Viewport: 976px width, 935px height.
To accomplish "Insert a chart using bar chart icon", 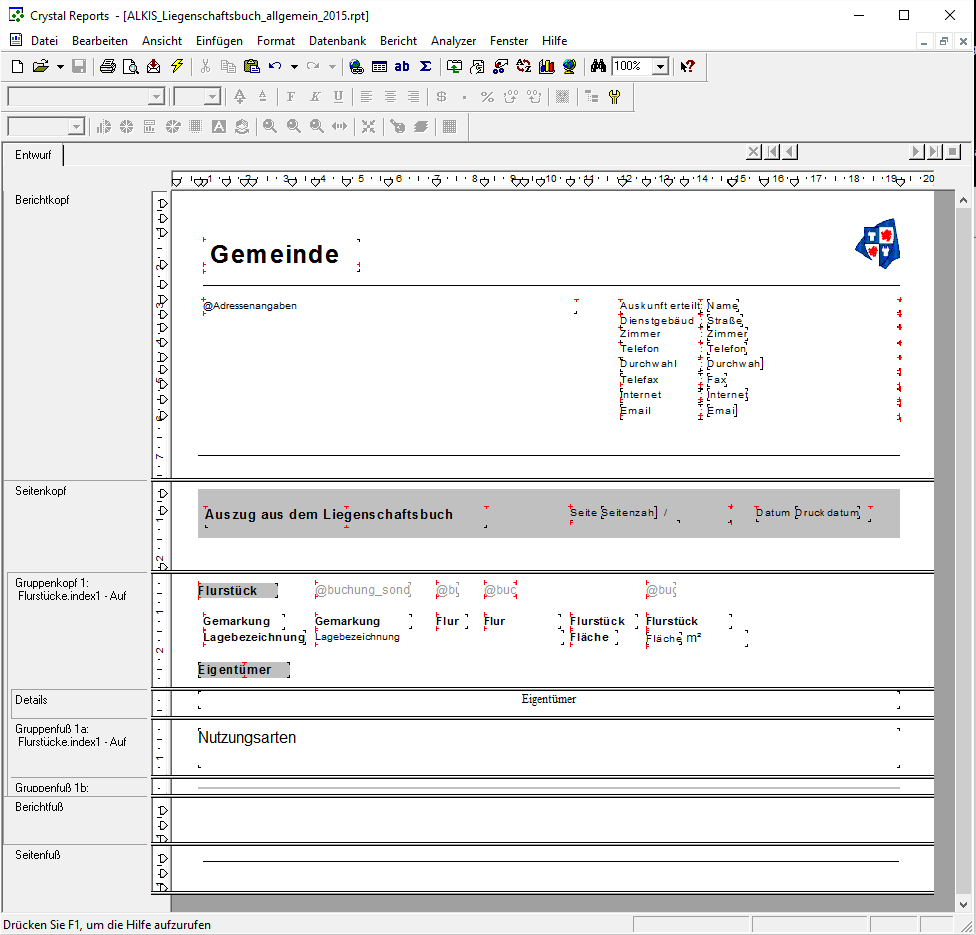I will coord(546,66).
